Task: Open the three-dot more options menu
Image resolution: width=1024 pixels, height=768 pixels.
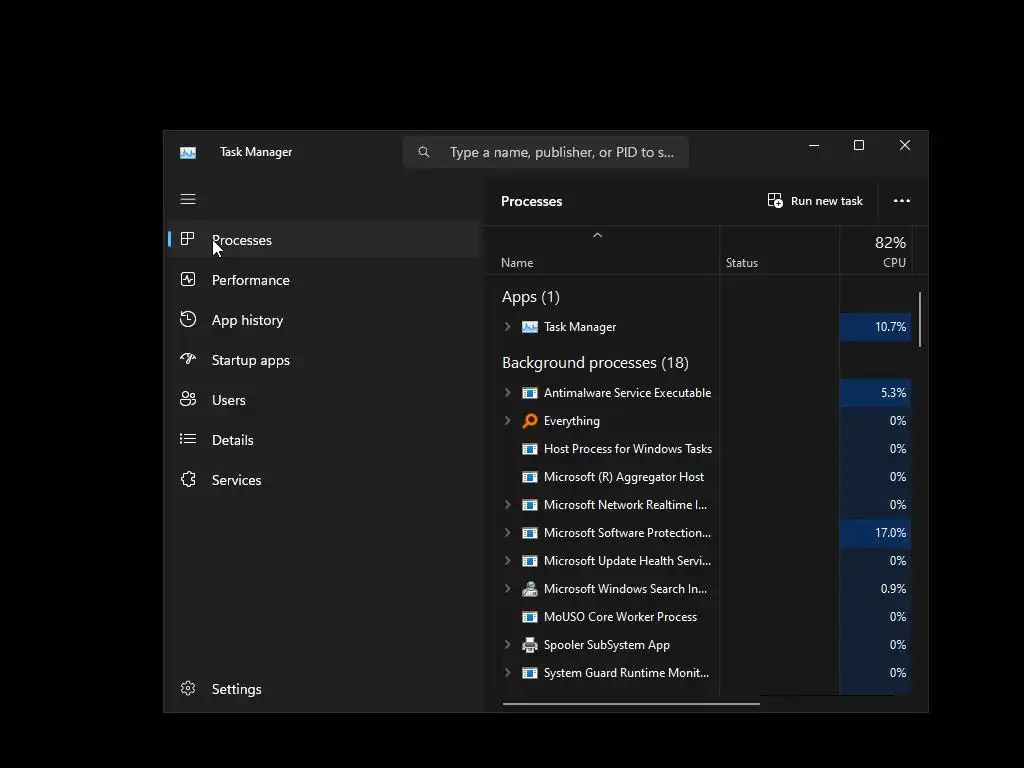Action: [x=902, y=200]
